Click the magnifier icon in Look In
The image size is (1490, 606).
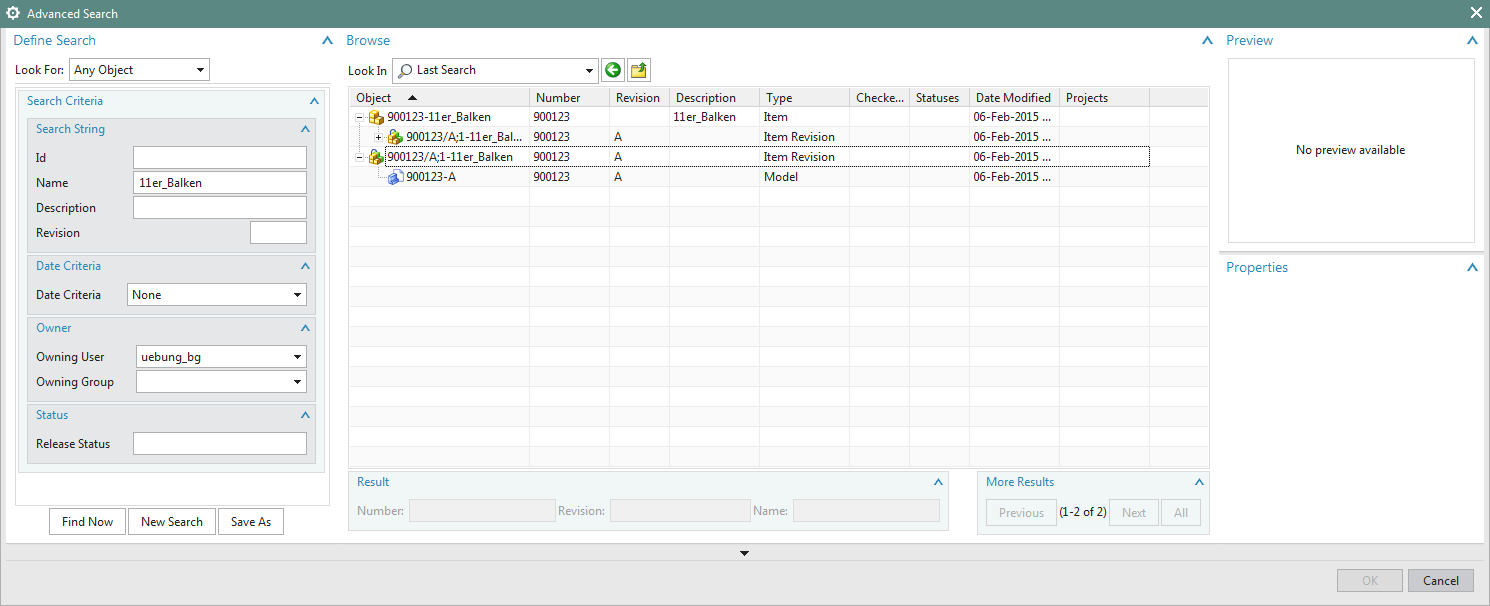(x=405, y=70)
